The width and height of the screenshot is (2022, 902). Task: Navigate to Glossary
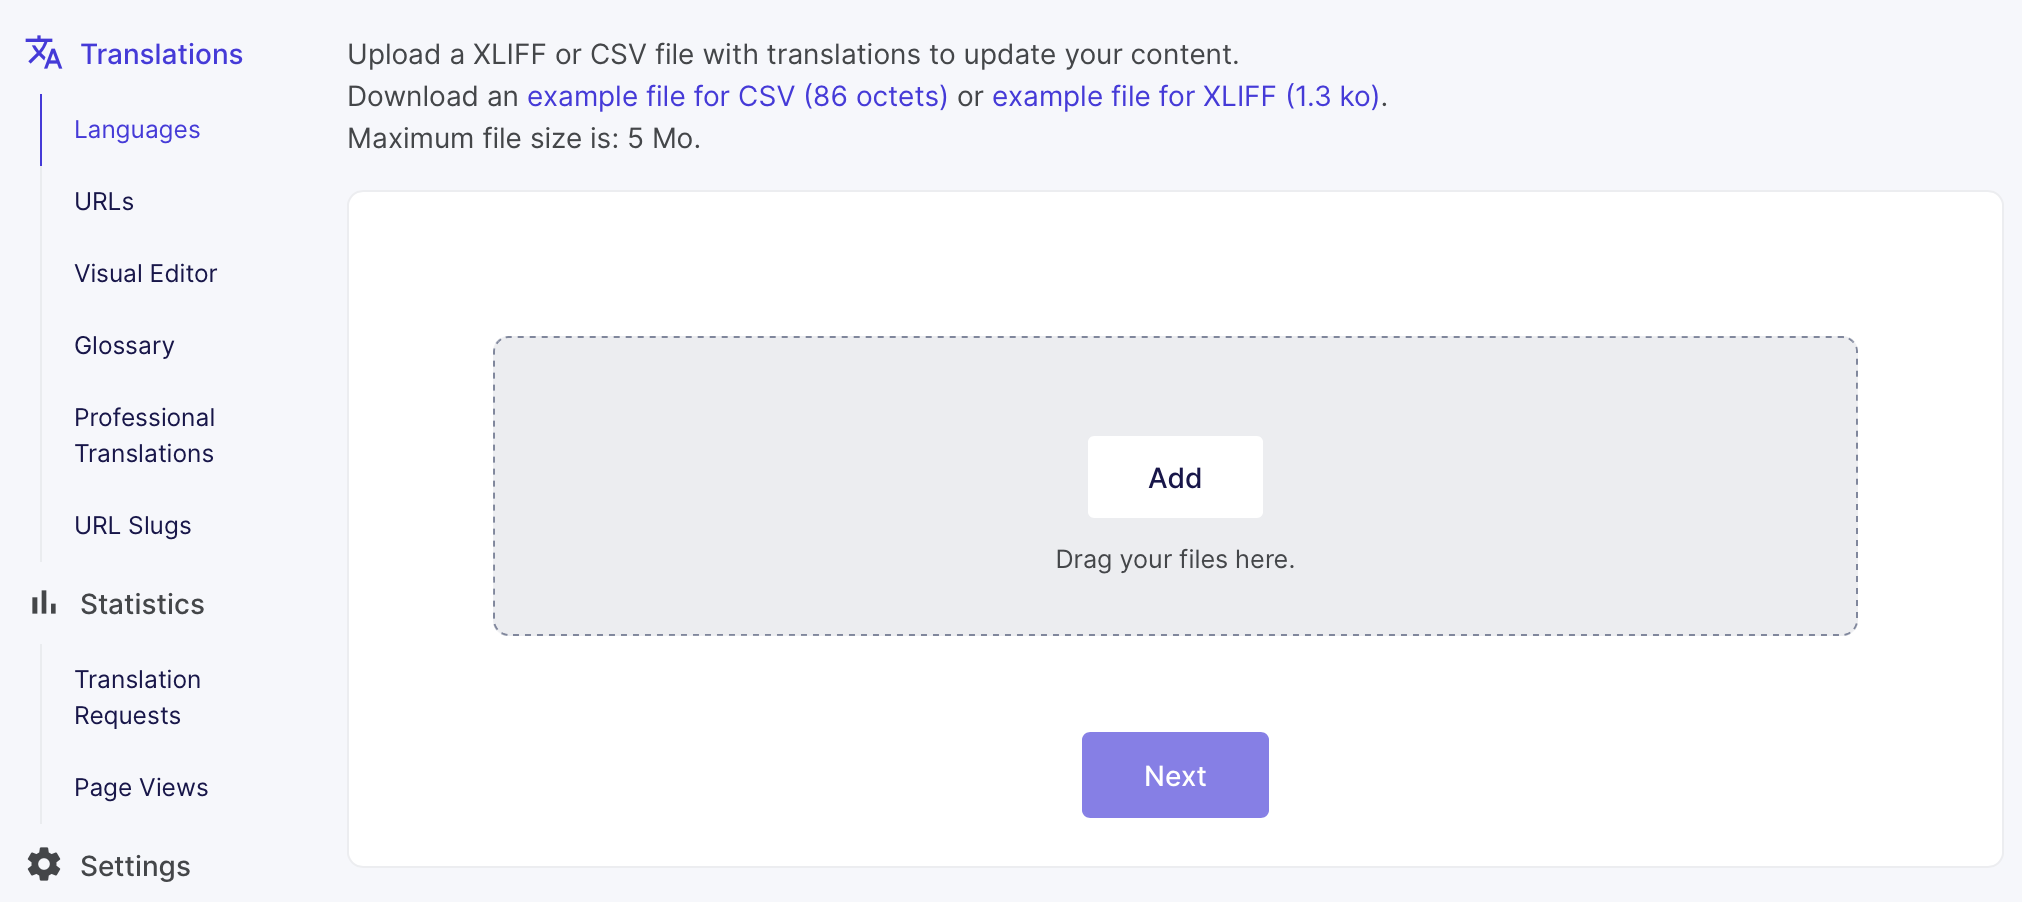point(124,346)
